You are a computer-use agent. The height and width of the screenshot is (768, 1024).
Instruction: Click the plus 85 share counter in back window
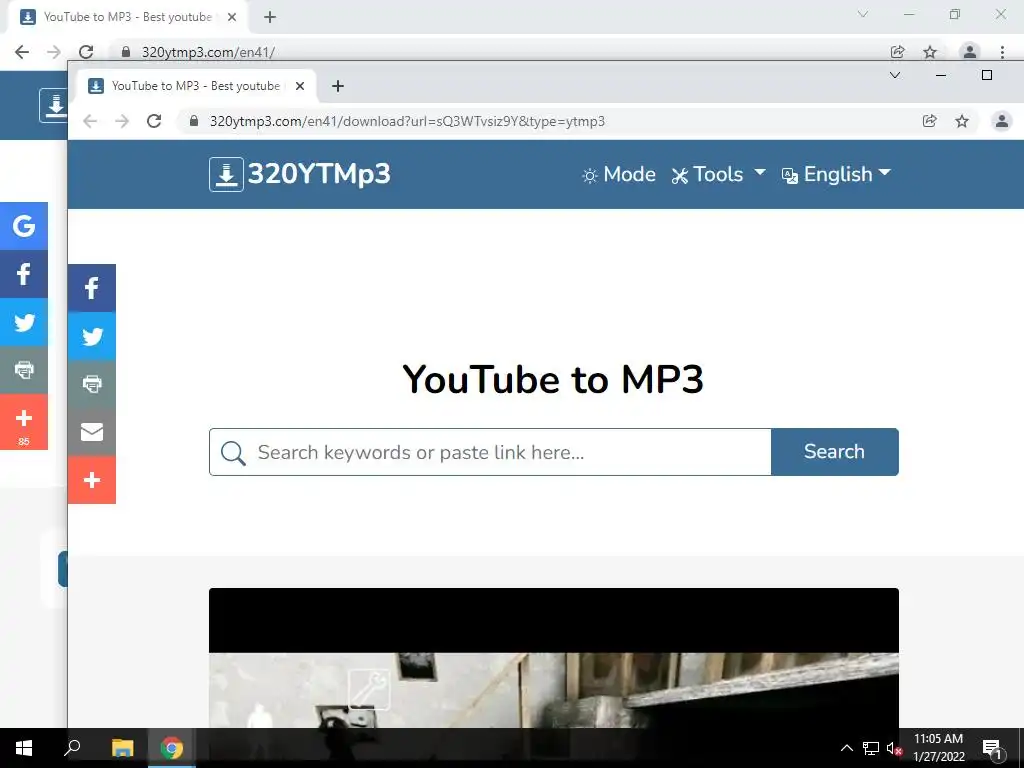coord(24,422)
